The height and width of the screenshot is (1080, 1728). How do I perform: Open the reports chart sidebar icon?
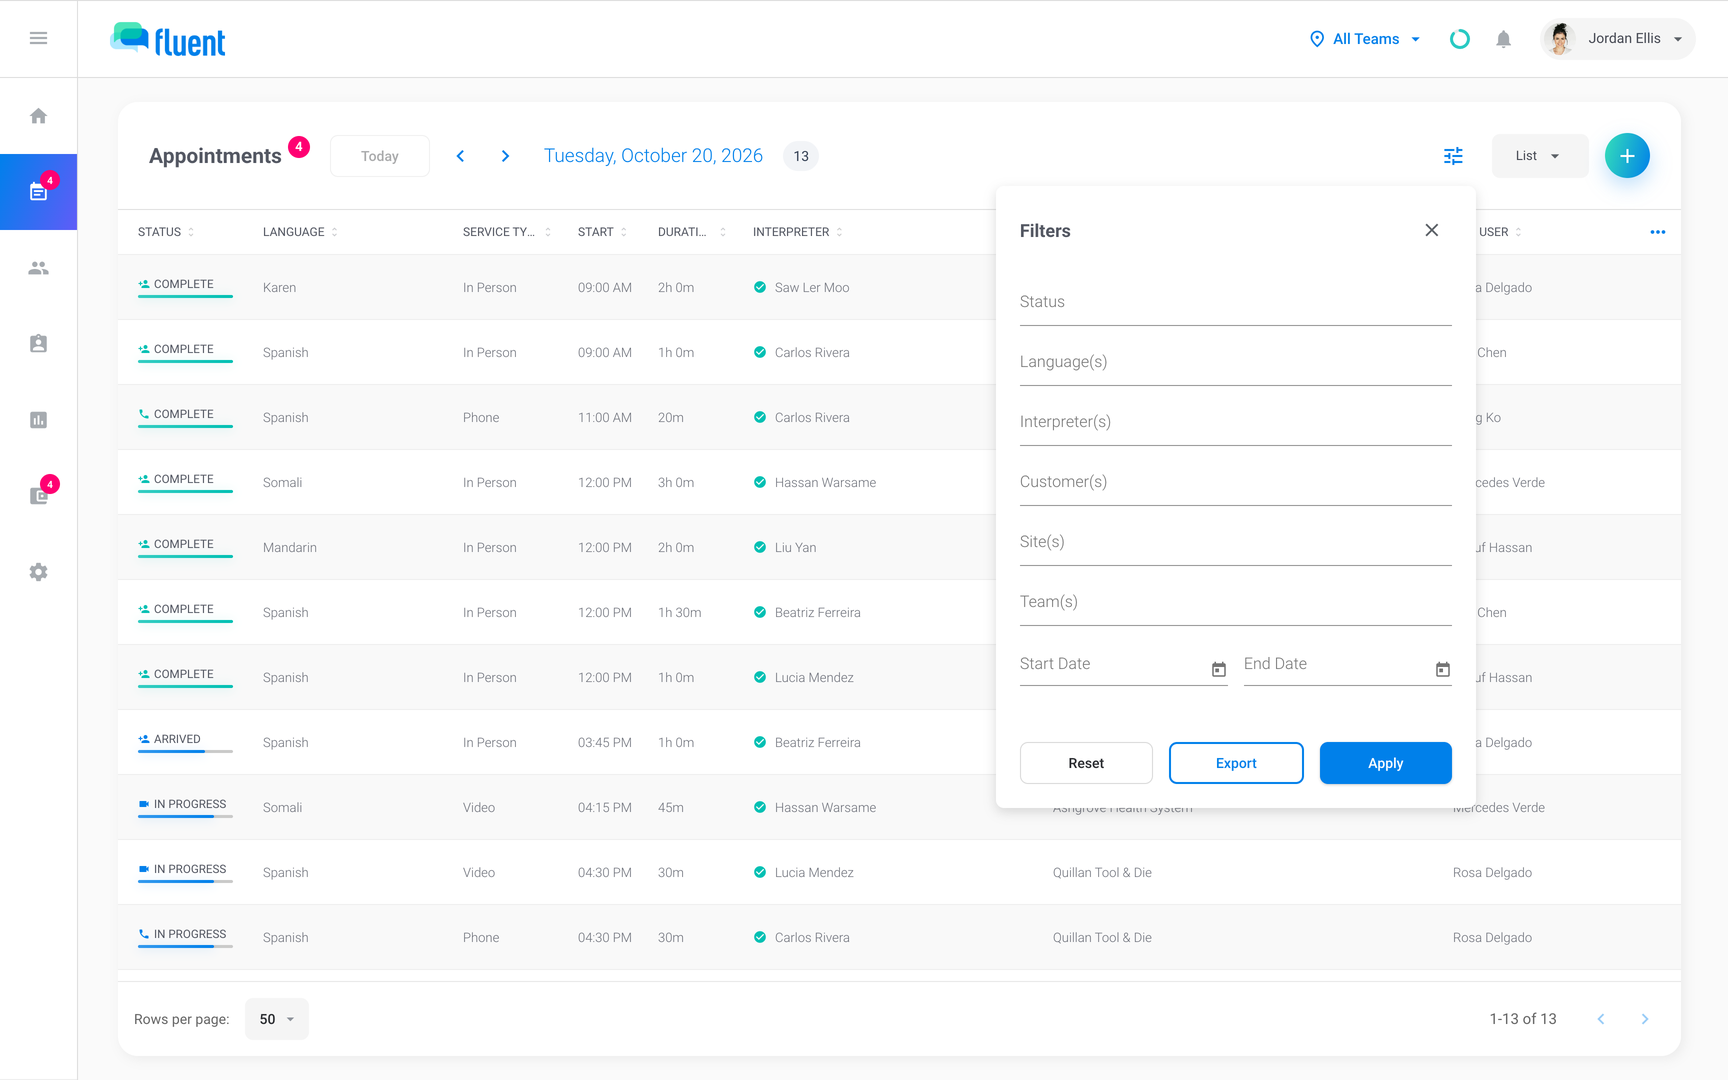click(38, 420)
